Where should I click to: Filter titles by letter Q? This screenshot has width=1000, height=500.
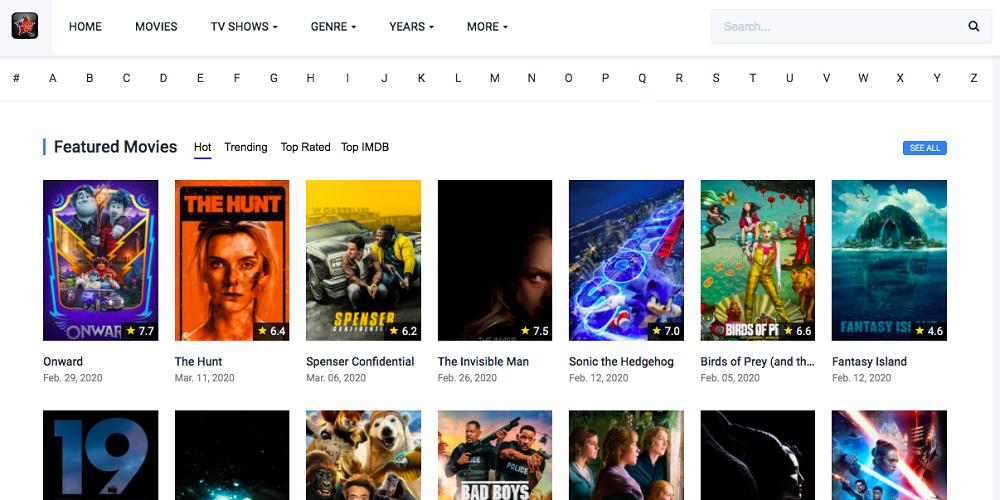(642, 78)
